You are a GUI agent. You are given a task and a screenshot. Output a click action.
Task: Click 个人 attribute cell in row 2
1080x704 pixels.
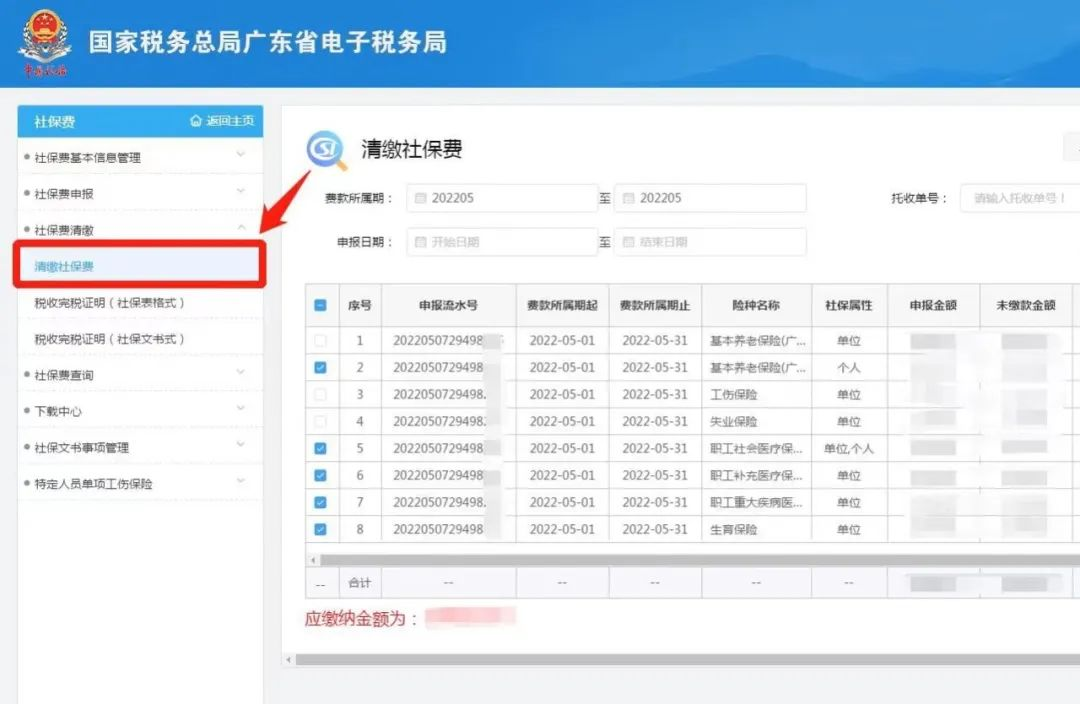click(x=849, y=368)
